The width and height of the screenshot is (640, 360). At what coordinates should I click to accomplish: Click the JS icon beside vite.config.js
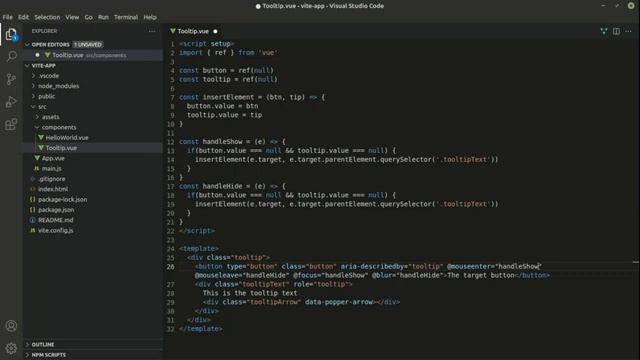click(x=33, y=230)
